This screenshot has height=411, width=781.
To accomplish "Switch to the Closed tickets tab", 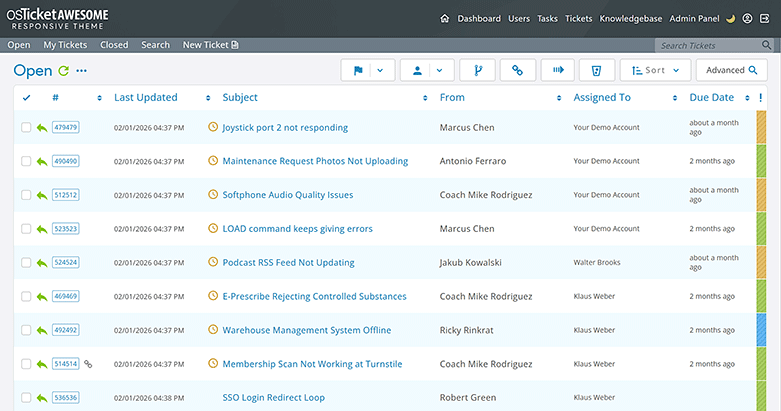I will [x=114, y=45].
